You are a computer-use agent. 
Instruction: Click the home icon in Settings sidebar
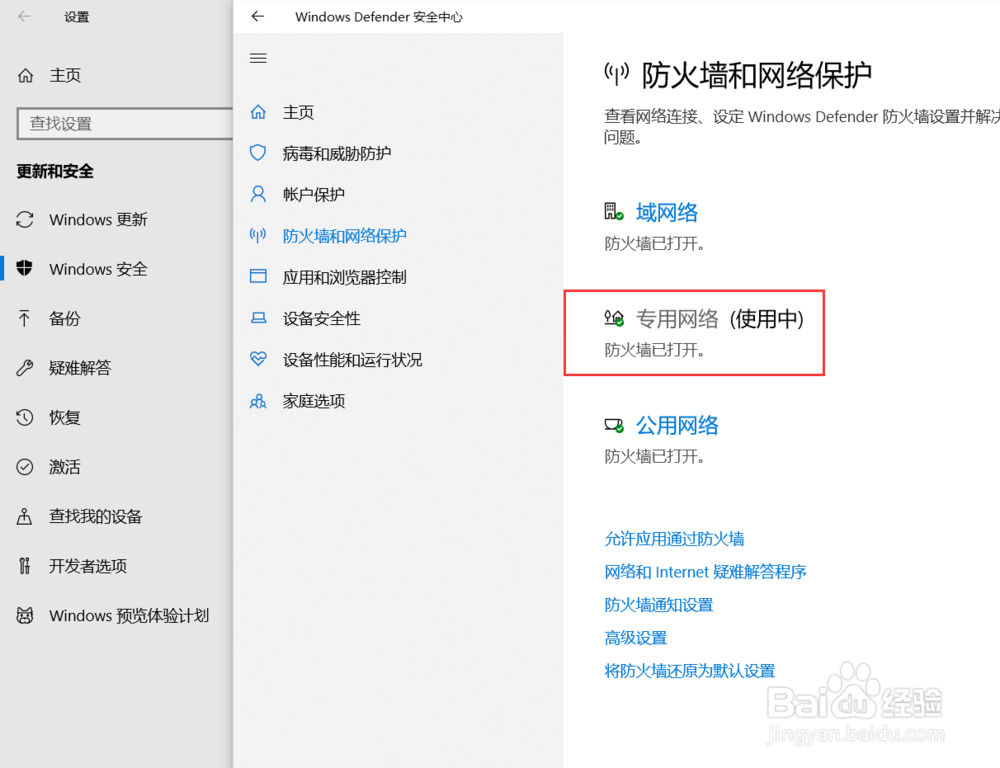pos(26,76)
